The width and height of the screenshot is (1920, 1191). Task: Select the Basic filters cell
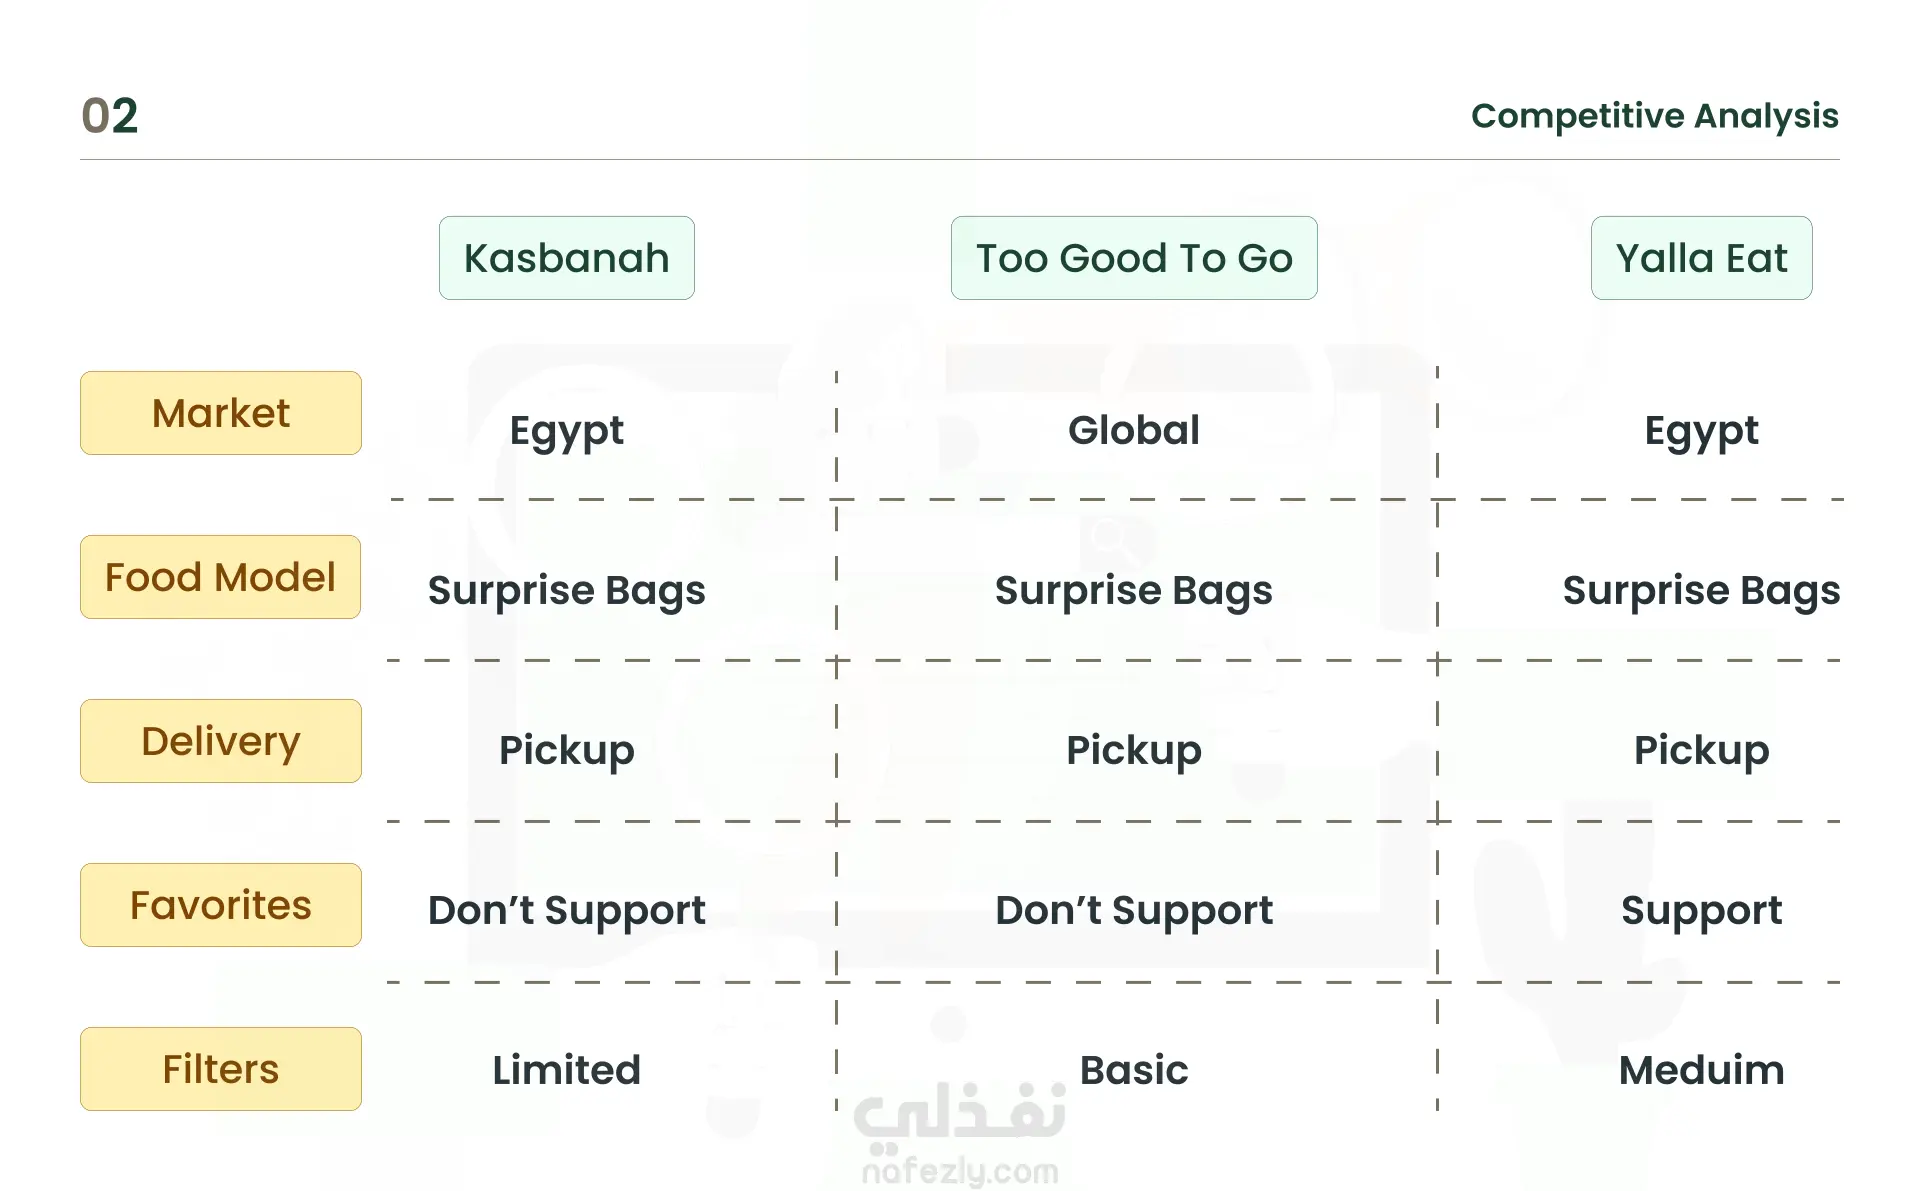point(1134,1070)
